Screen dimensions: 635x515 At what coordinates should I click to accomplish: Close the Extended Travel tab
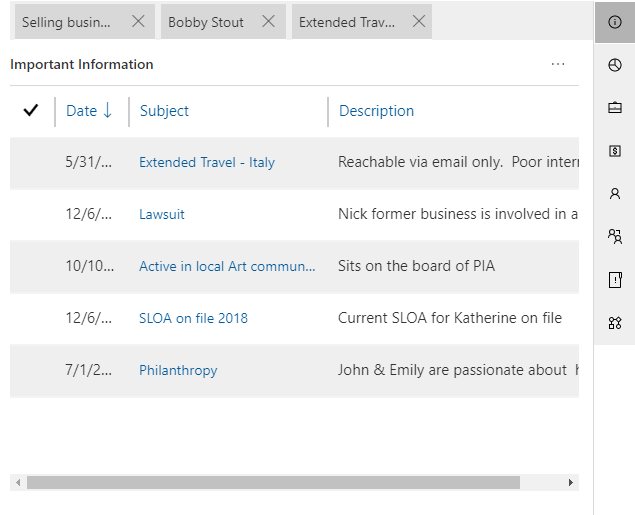click(418, 22)
